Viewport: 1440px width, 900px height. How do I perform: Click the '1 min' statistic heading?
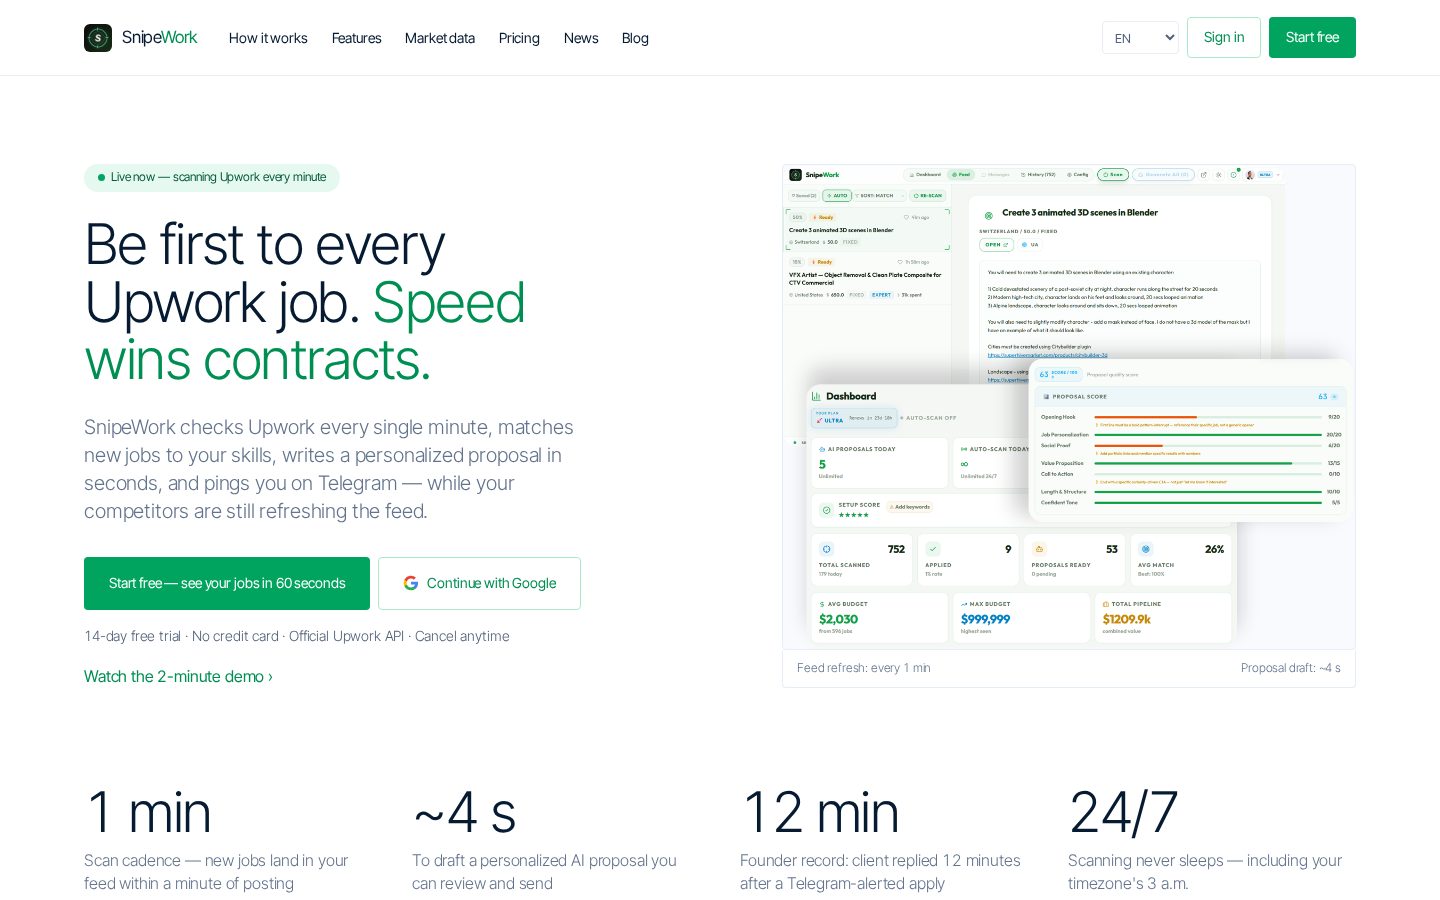[148, 812]
